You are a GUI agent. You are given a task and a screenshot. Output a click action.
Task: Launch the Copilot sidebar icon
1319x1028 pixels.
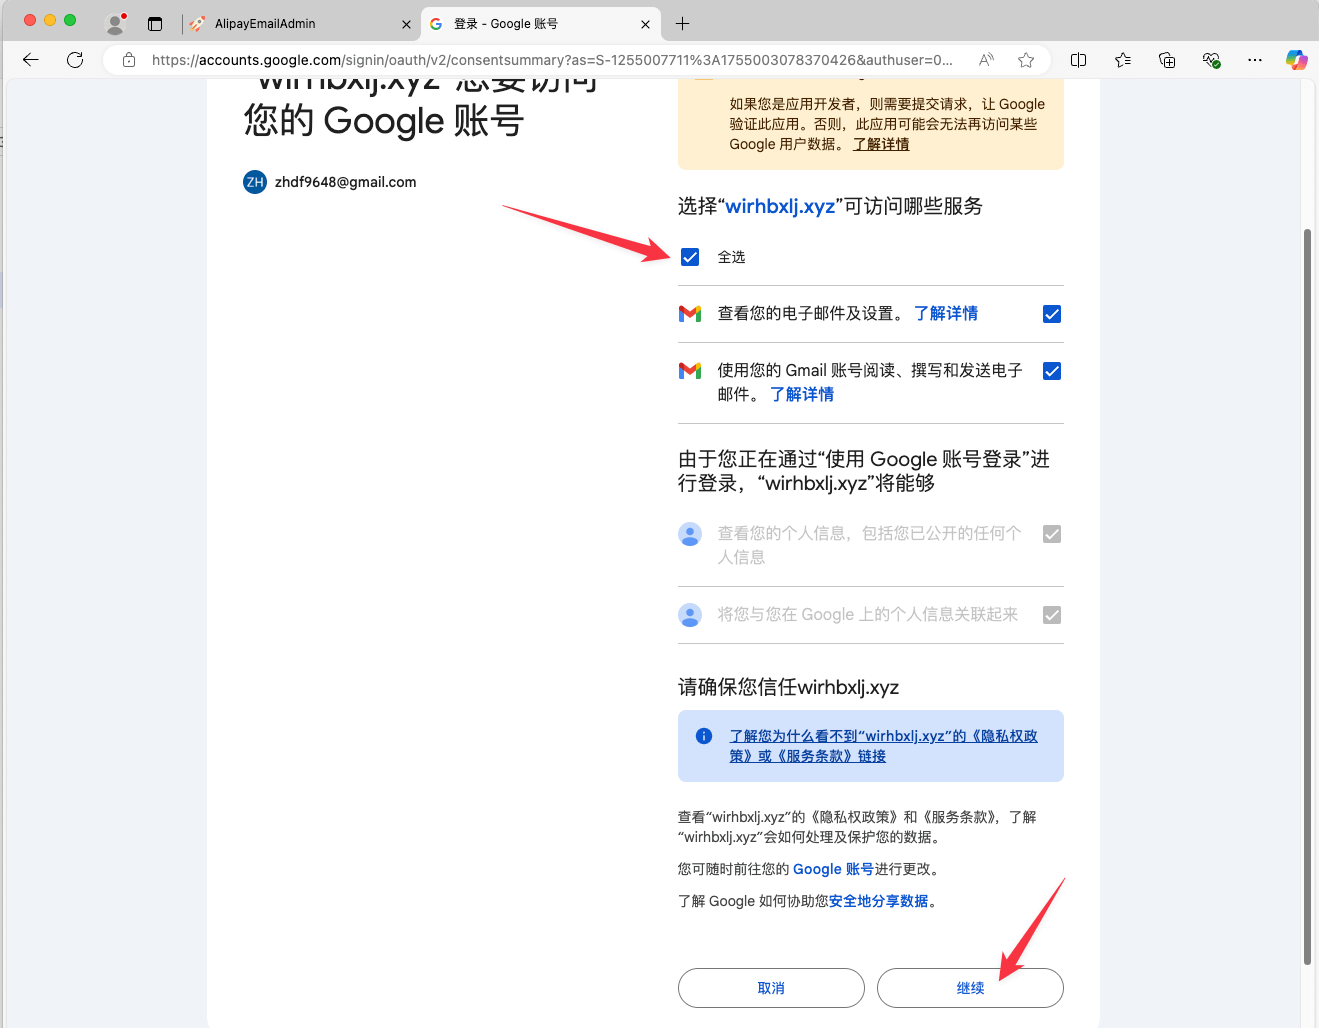1297,60
